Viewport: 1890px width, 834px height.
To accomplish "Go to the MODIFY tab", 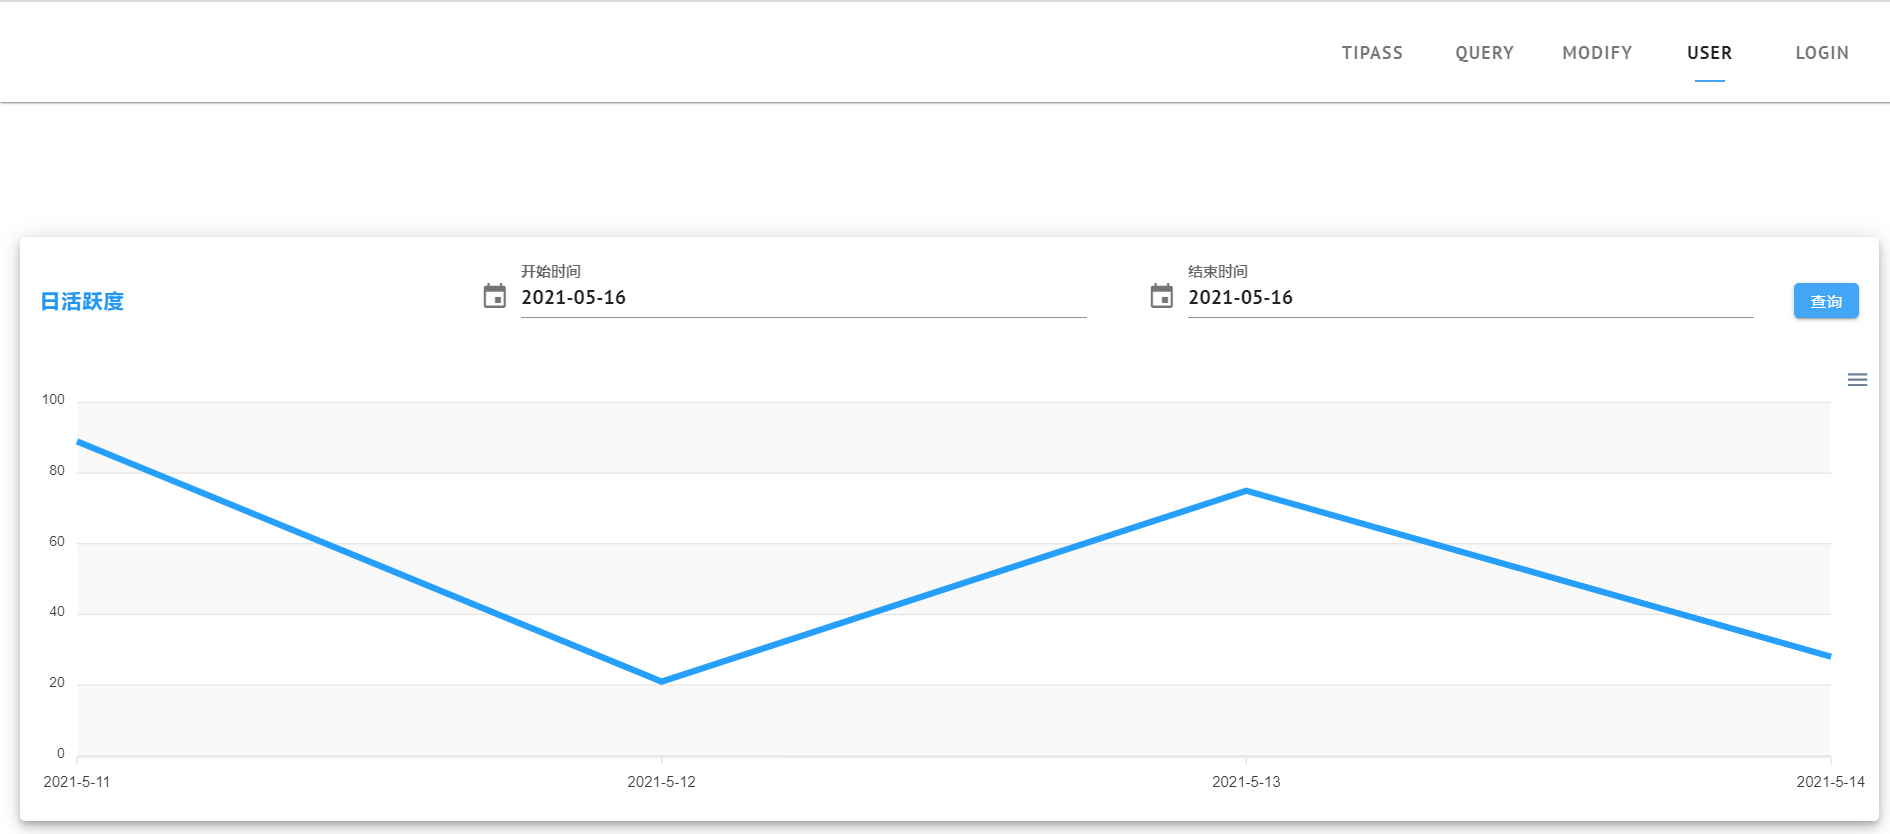I will pyautogui.click(x=1597, y=53).
